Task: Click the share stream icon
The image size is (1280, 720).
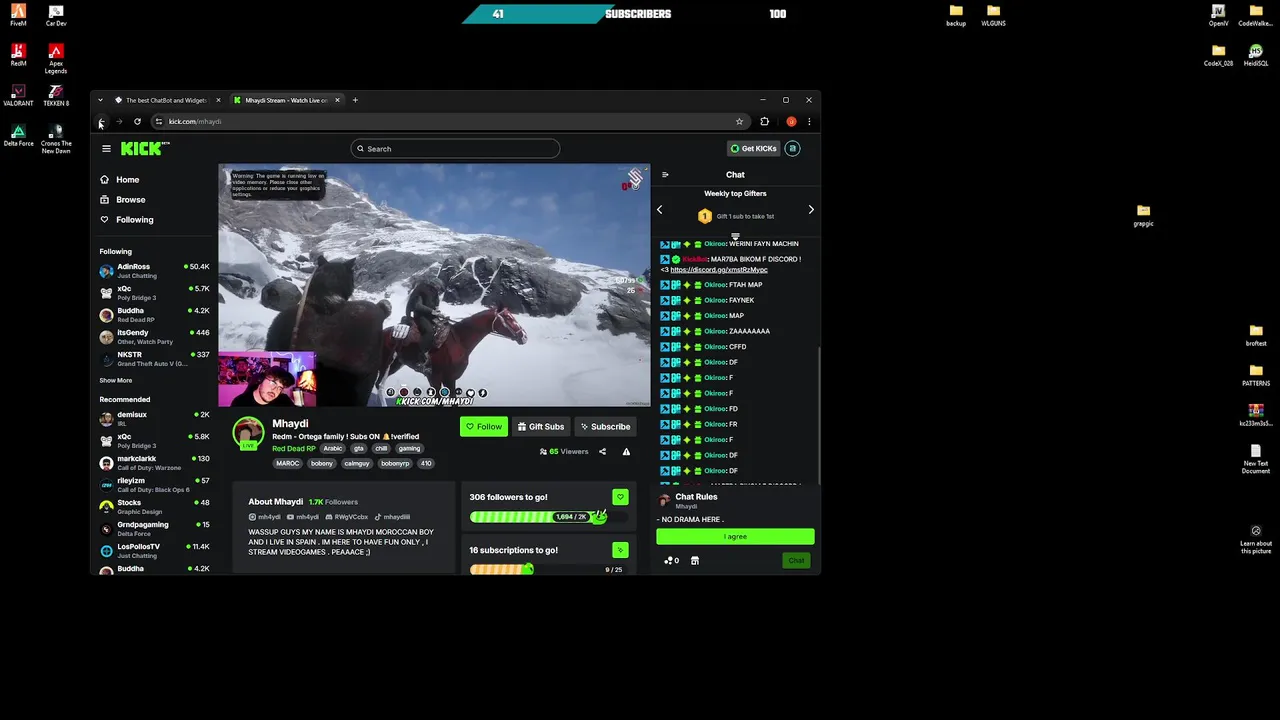Action: 602,452
